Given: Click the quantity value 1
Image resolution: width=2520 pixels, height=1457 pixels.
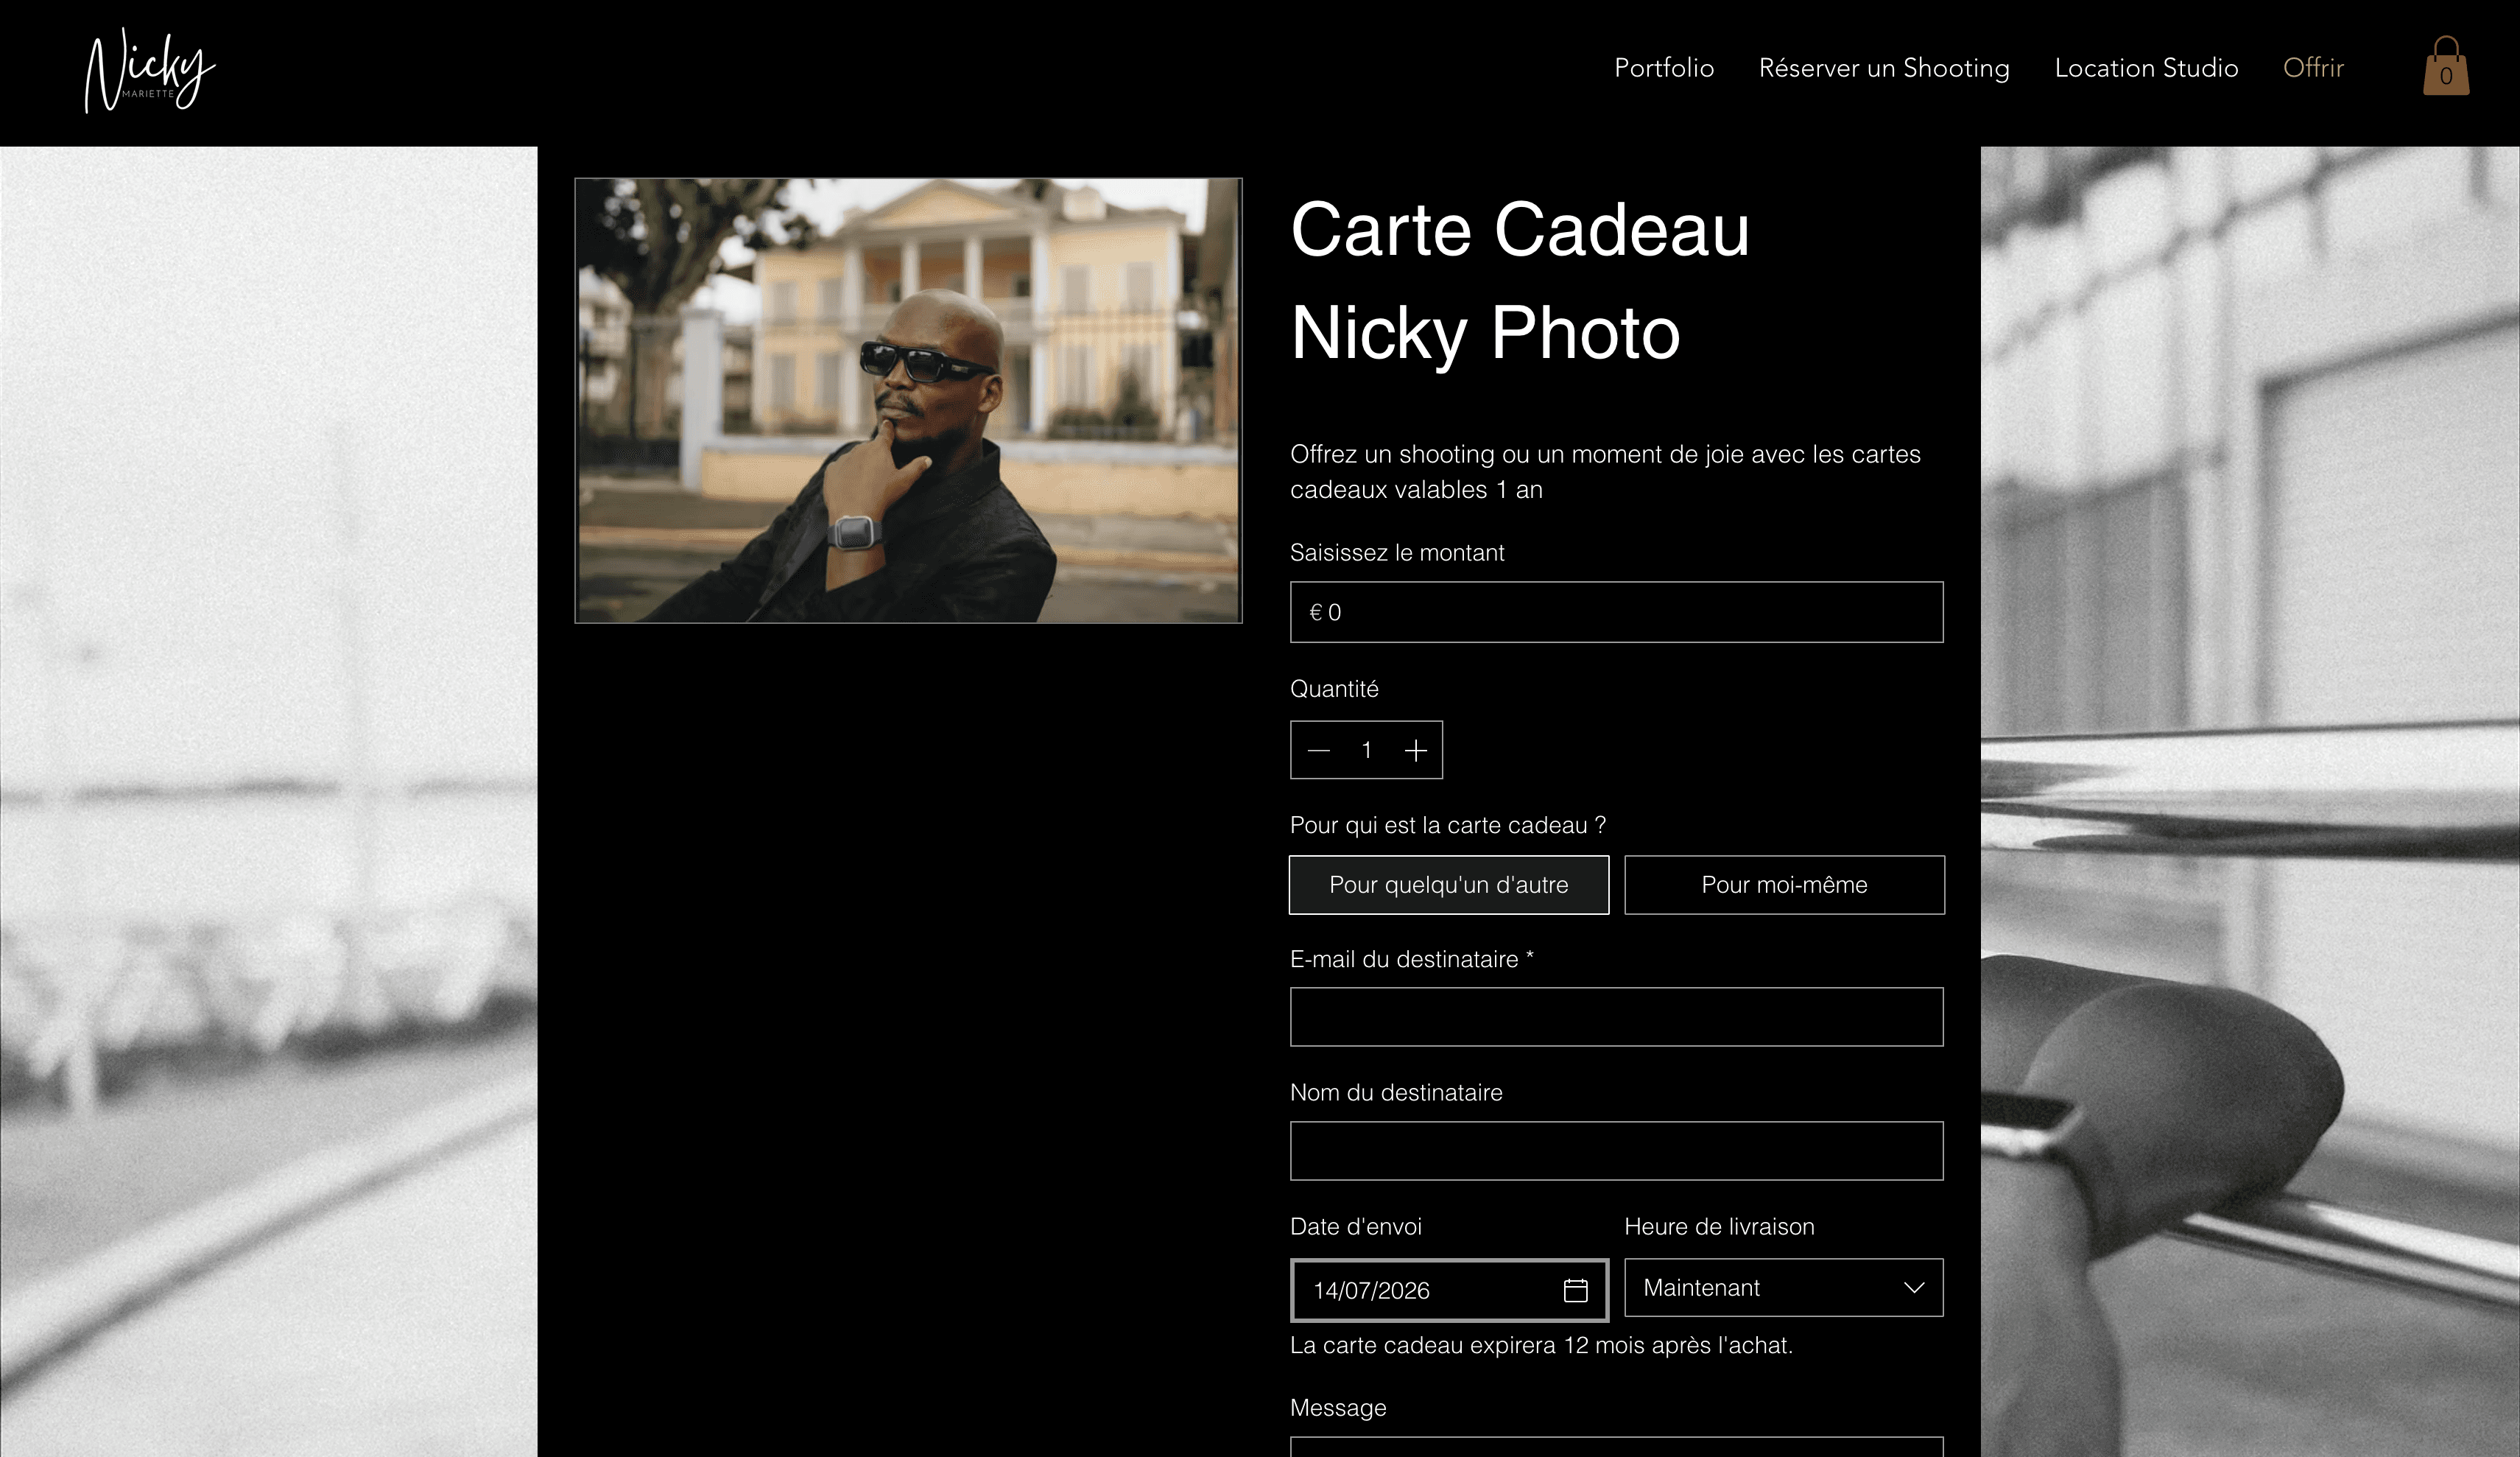Looking at the screenshot, I should pos(1366,750).
